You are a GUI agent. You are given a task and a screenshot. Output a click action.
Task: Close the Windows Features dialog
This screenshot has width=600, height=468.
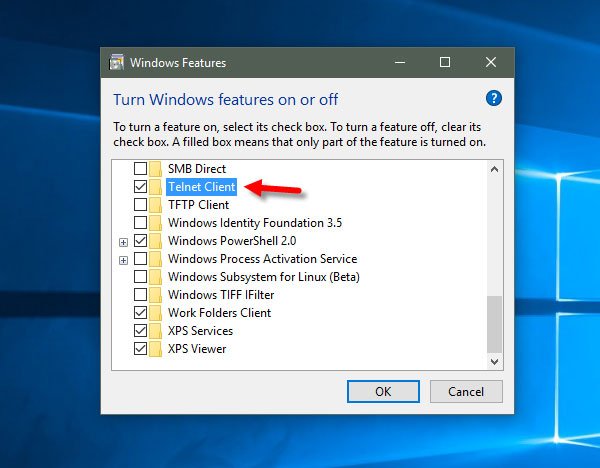[x=491, y=62]
